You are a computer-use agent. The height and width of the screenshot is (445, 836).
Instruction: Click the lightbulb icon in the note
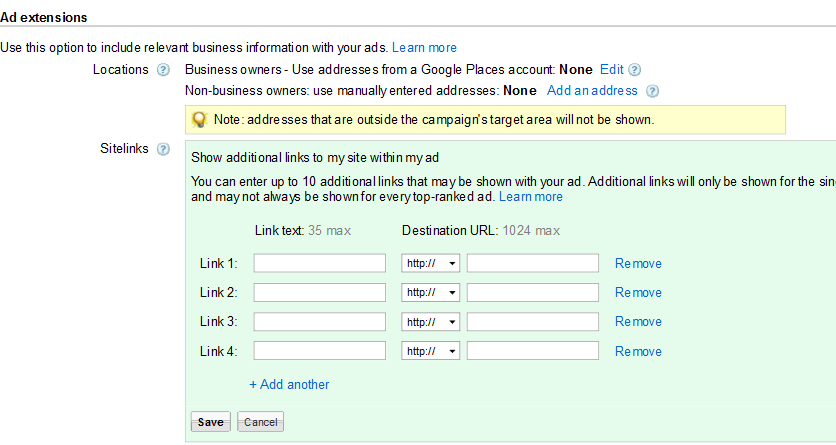coord(199,120)
